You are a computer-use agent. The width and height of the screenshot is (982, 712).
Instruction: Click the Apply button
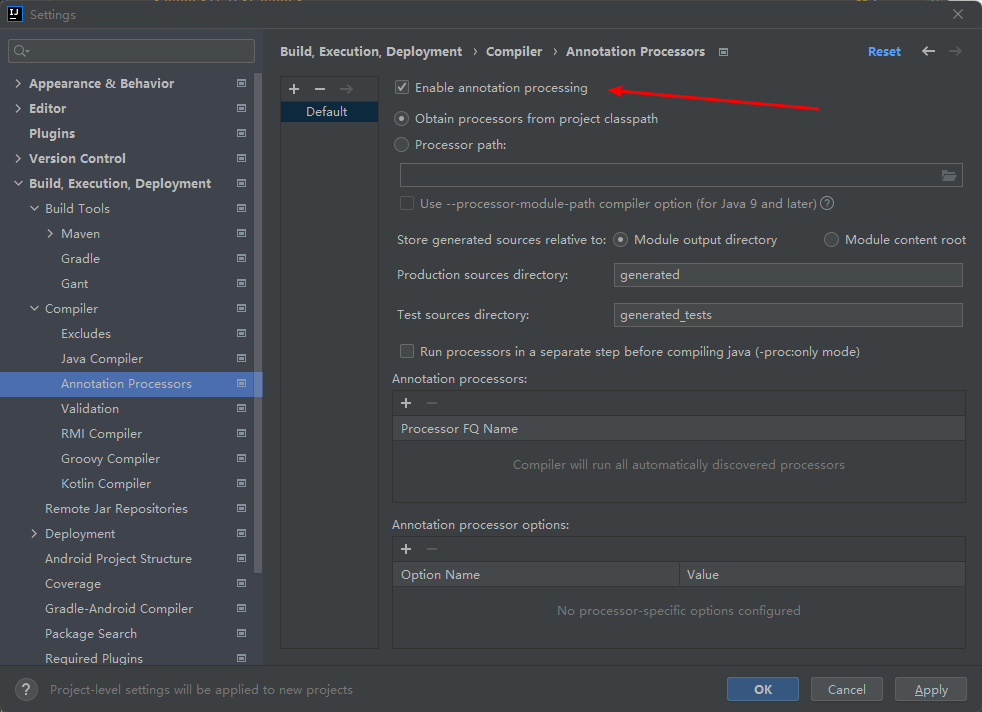pyautogui.click(x=931, y=689)
